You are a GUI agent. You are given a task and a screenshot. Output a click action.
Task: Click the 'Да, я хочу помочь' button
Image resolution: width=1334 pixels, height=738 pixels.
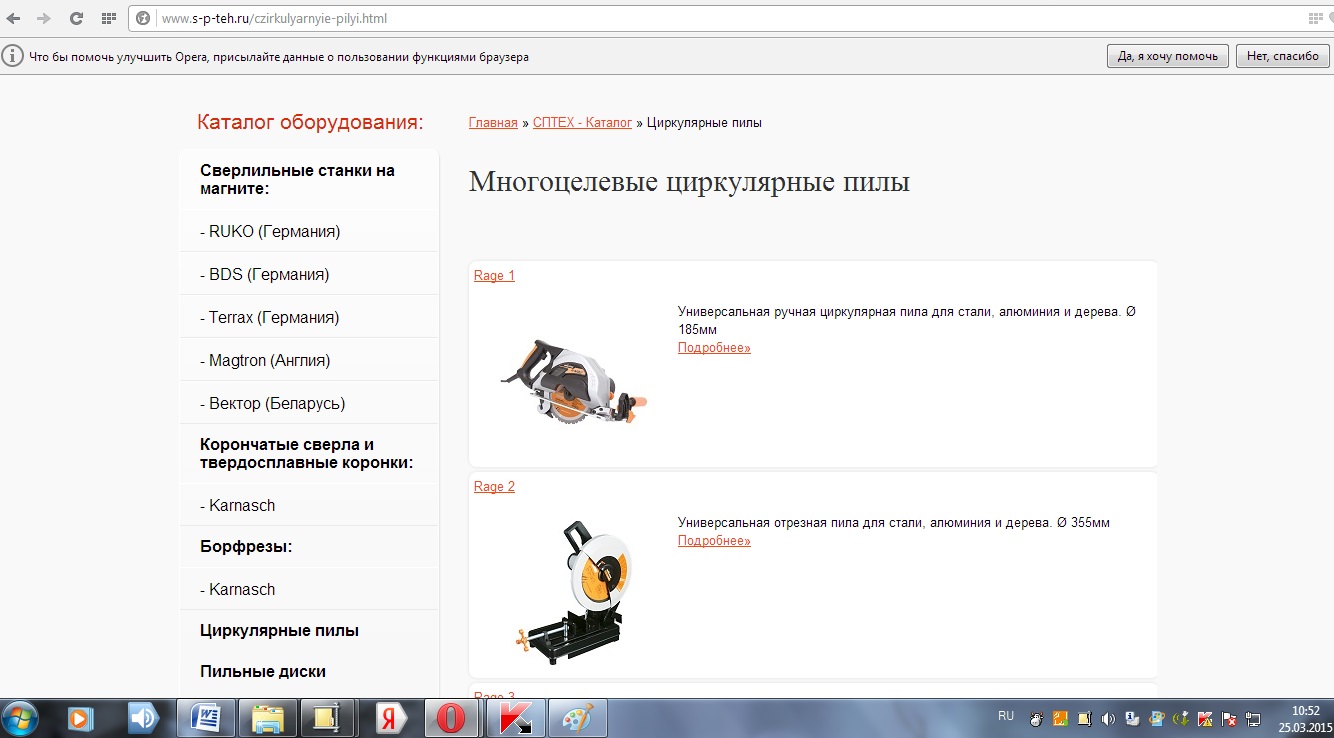(1167, 56)
